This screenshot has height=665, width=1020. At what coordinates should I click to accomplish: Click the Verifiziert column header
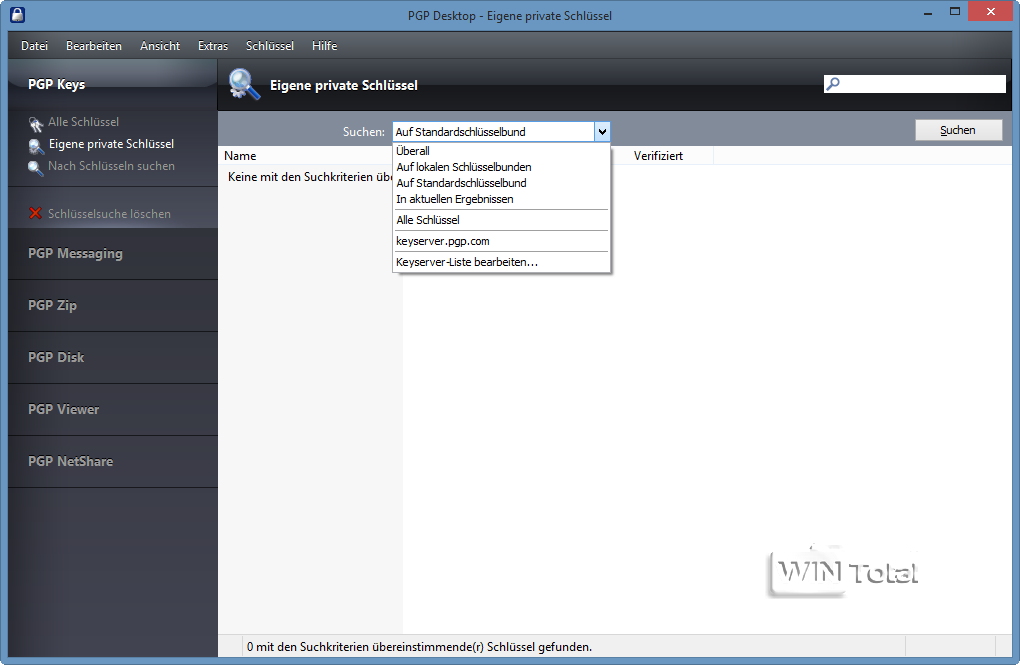click(x=658, y=156)
